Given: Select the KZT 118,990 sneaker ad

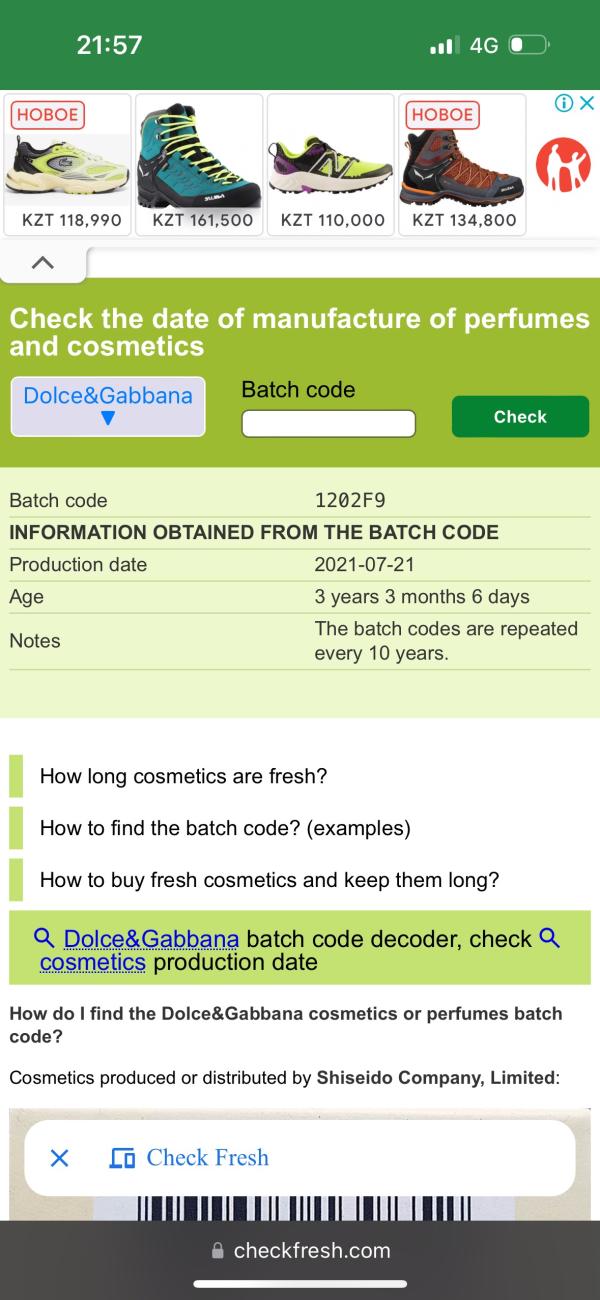Looking at the screenshot, I should coord(68,165).
